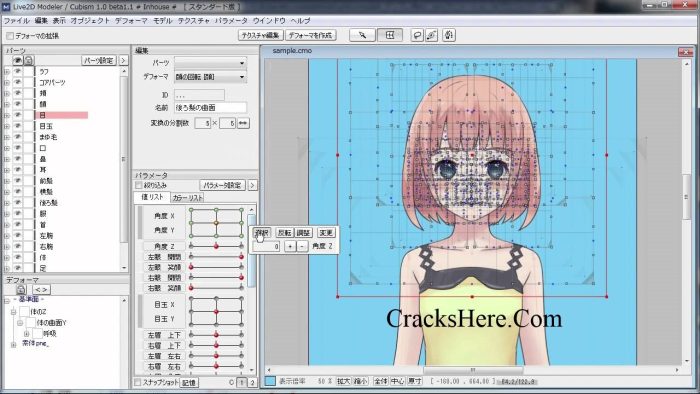Choose the lasso selection tool
Viewport: 700px width, 394px height.
(x=417, y=35)
